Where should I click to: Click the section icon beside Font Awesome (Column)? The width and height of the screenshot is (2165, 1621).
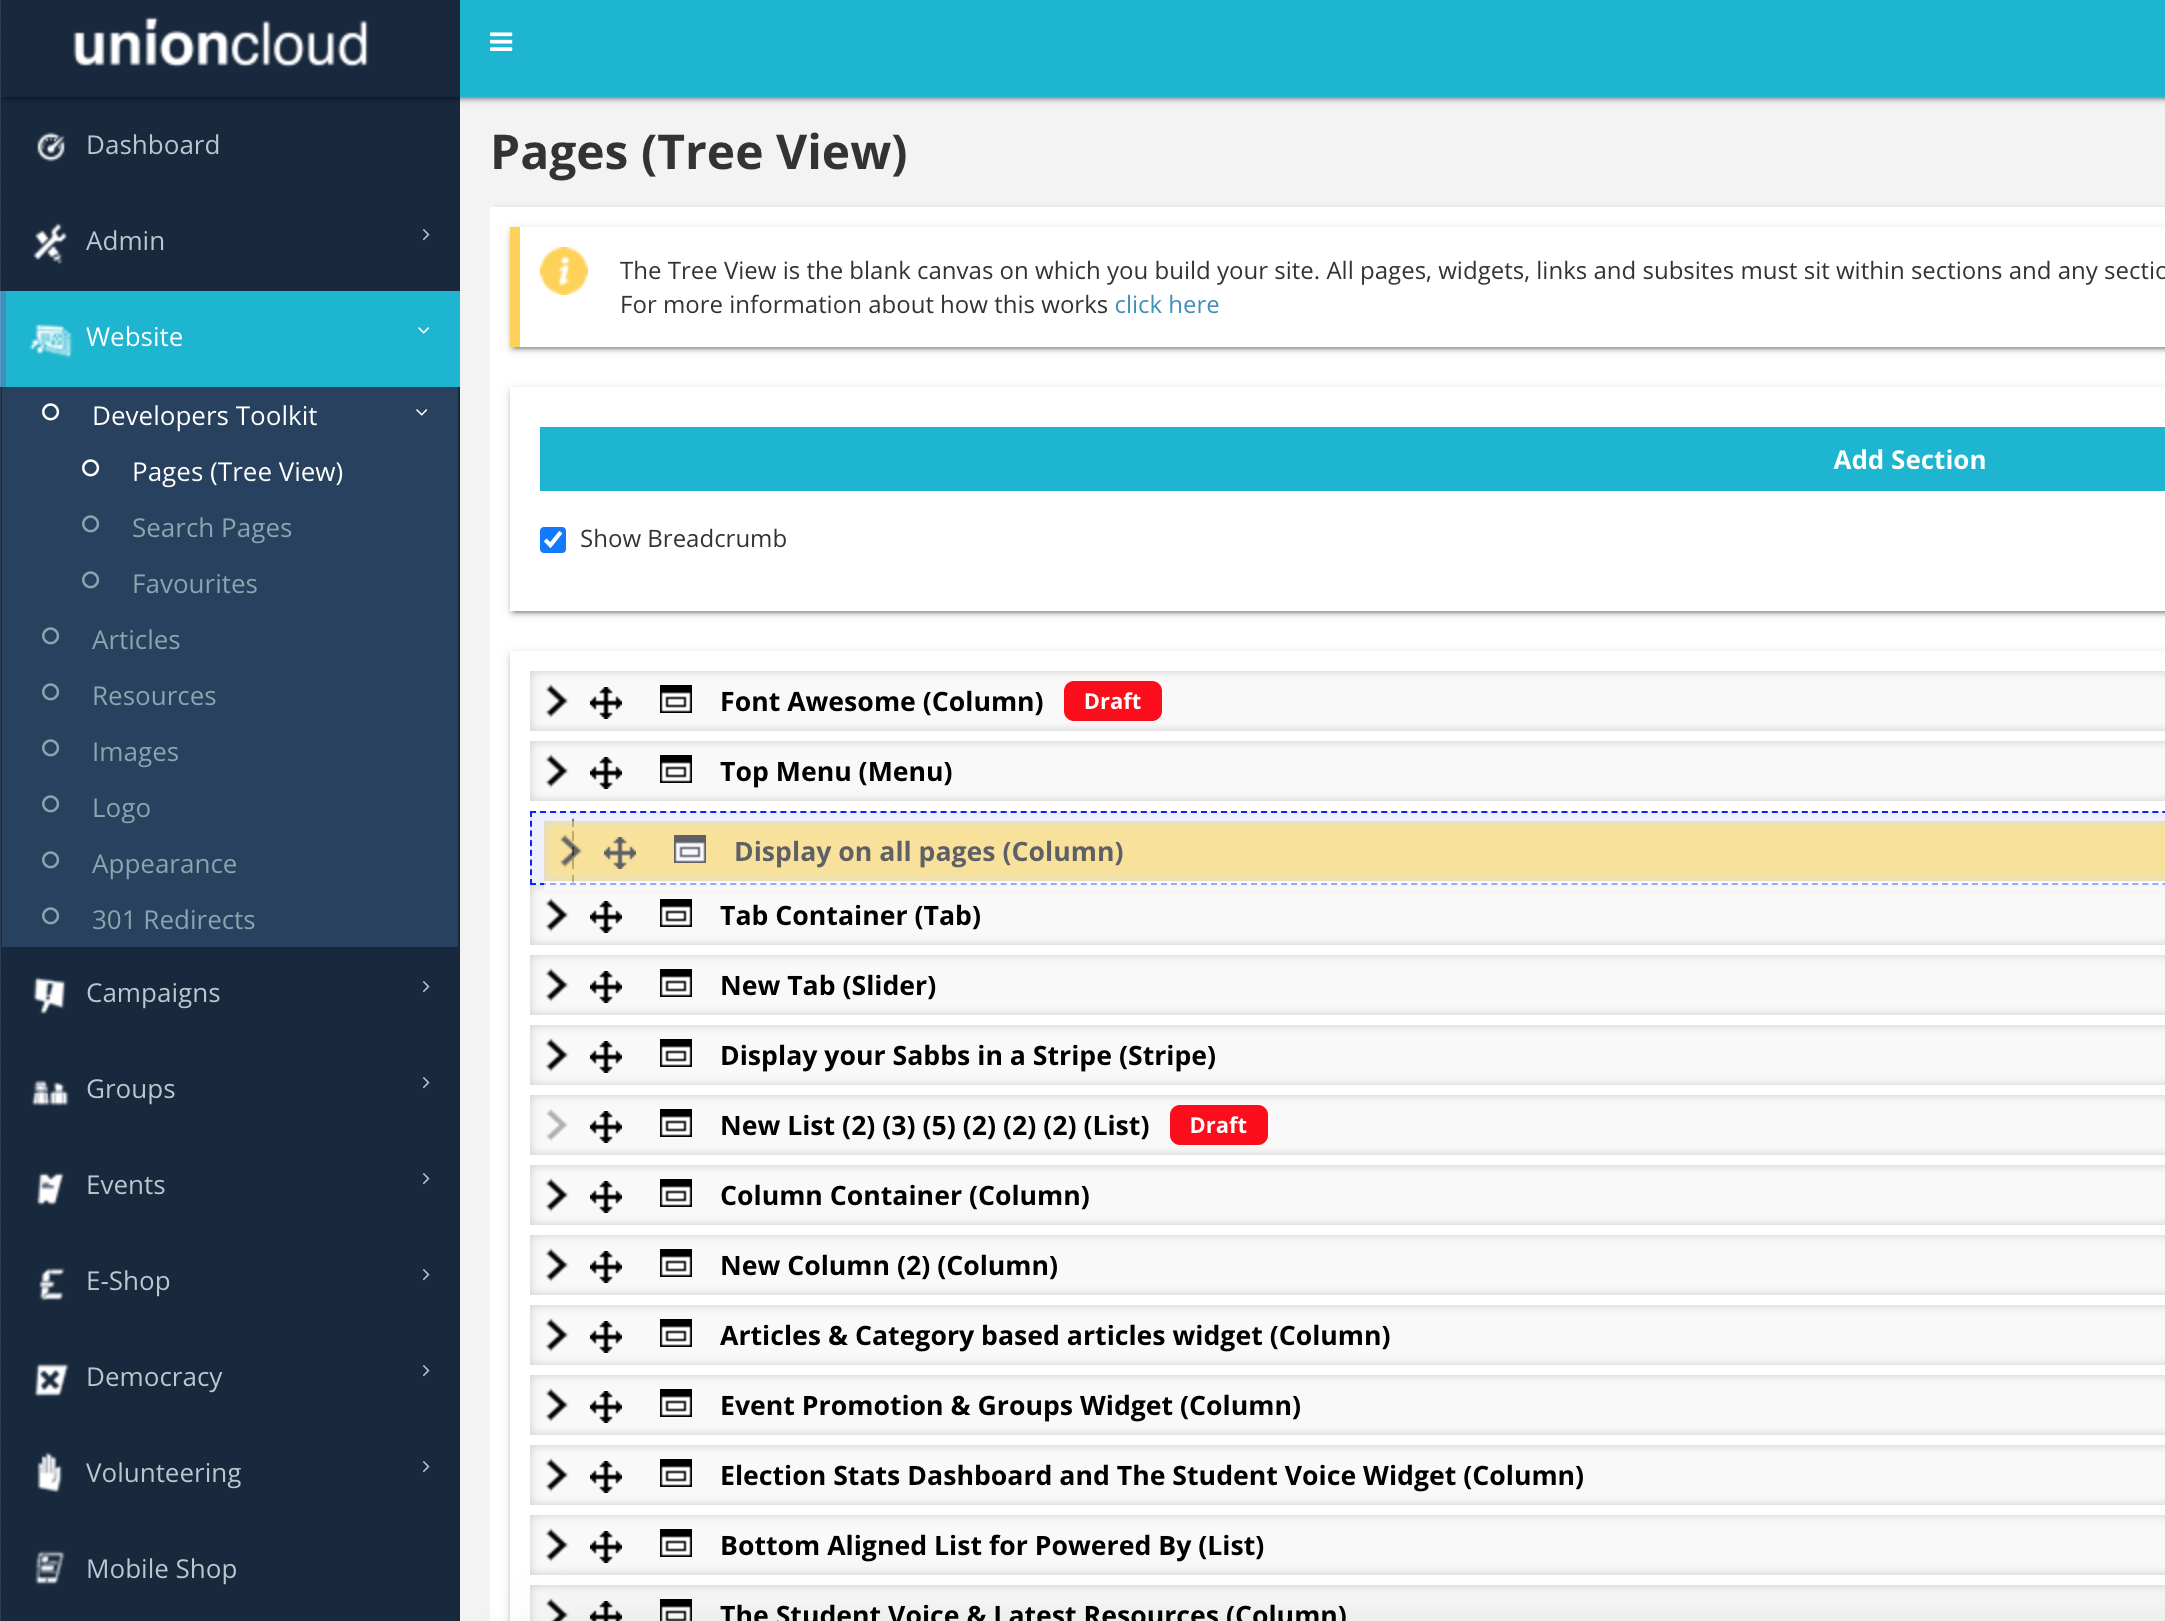(x=676, y=701)
